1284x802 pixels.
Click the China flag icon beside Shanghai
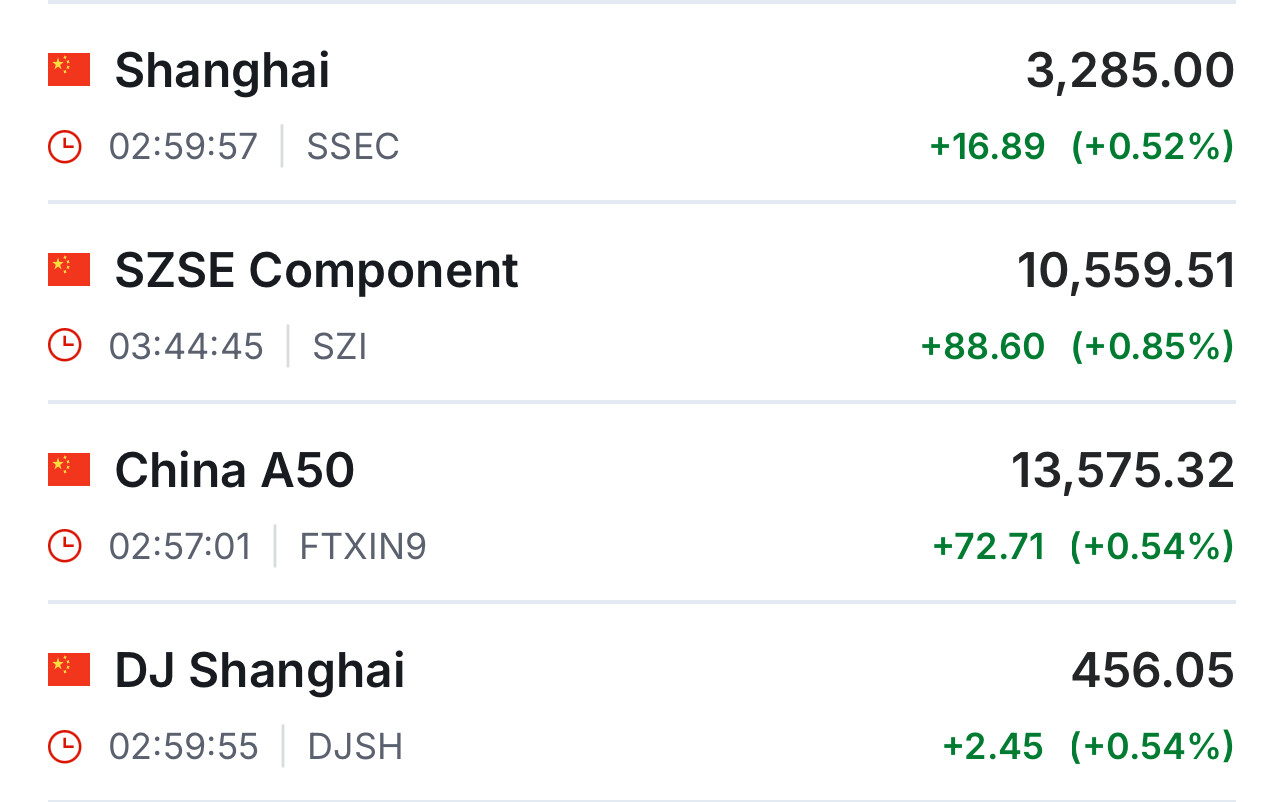pos(69,70)
